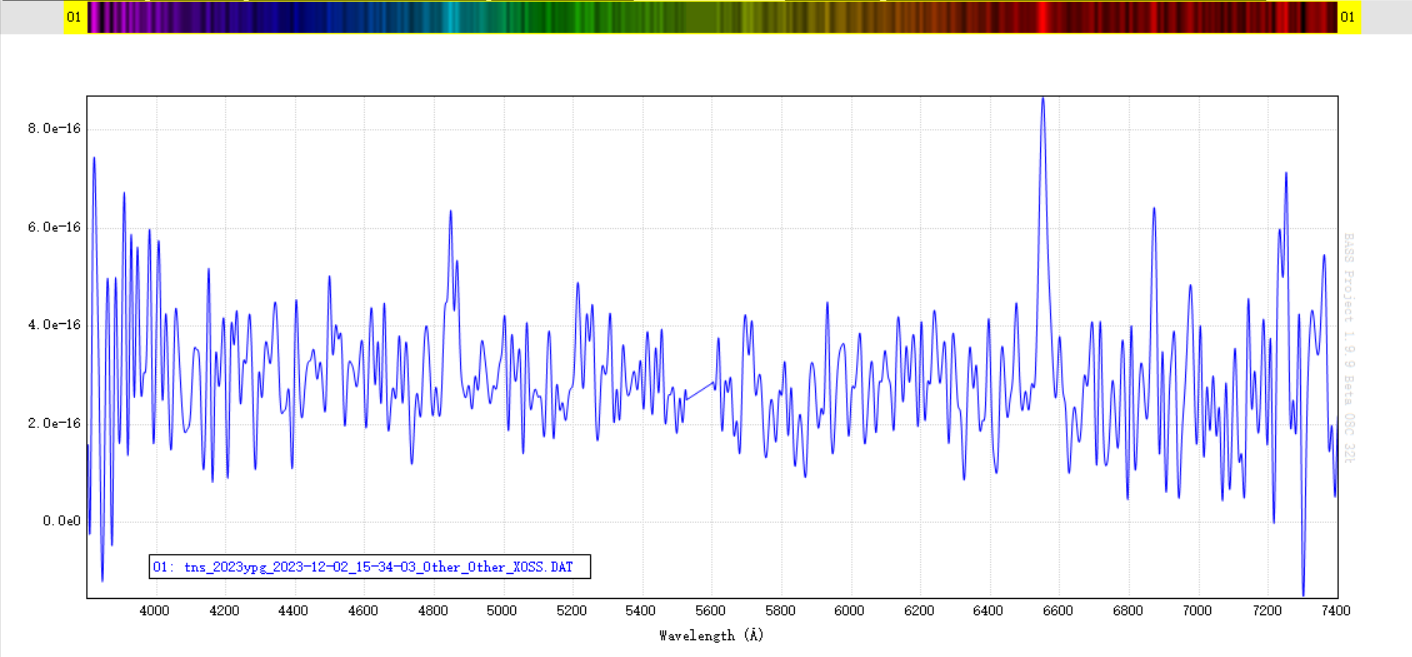This screenshot has width=1412, height=657.
Task: Click the cyan band in the color strip
Action: coord(451,17)
